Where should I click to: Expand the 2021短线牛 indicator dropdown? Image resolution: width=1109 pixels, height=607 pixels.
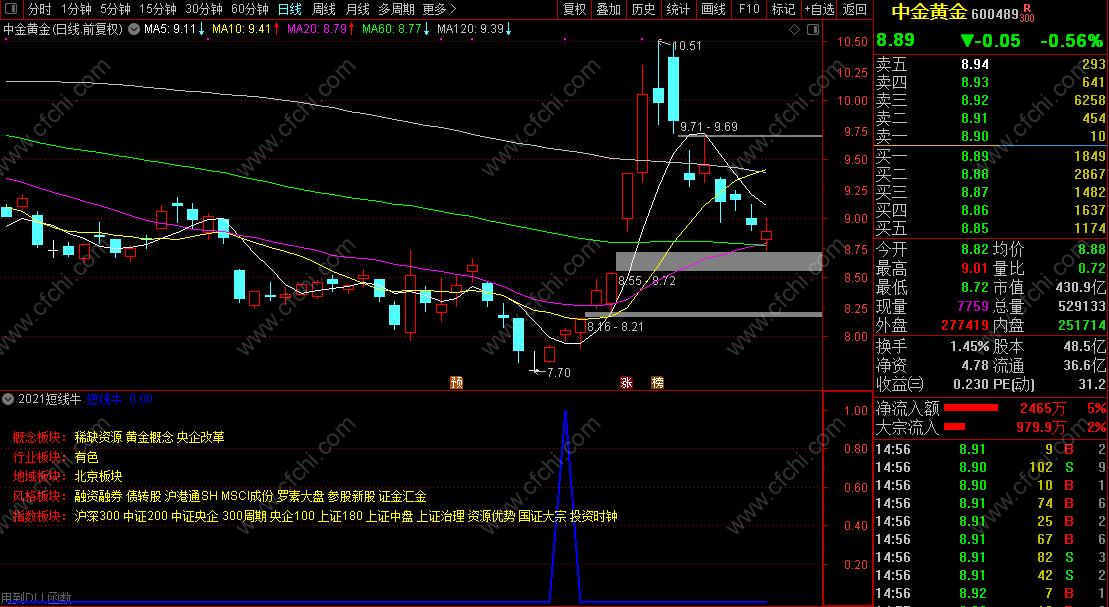(x=8, y=399)
